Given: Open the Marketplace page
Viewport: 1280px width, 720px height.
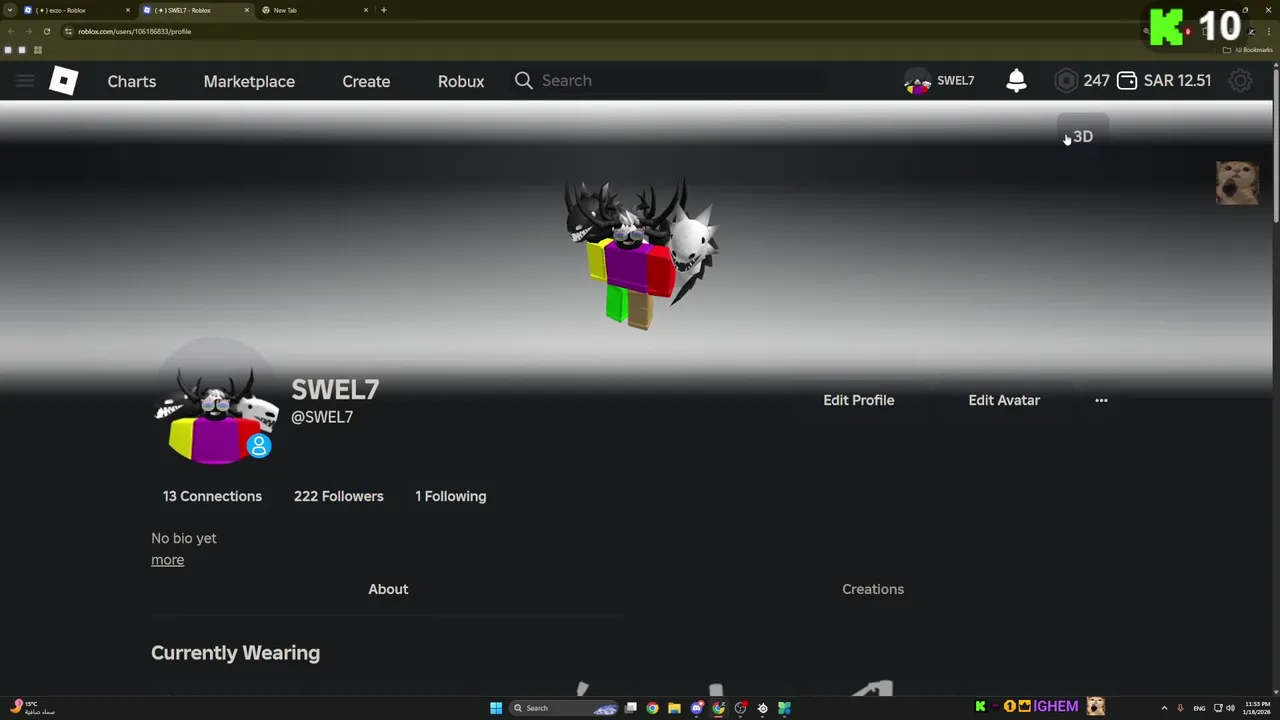Looking at the screenshot, I should click(249, 81).
